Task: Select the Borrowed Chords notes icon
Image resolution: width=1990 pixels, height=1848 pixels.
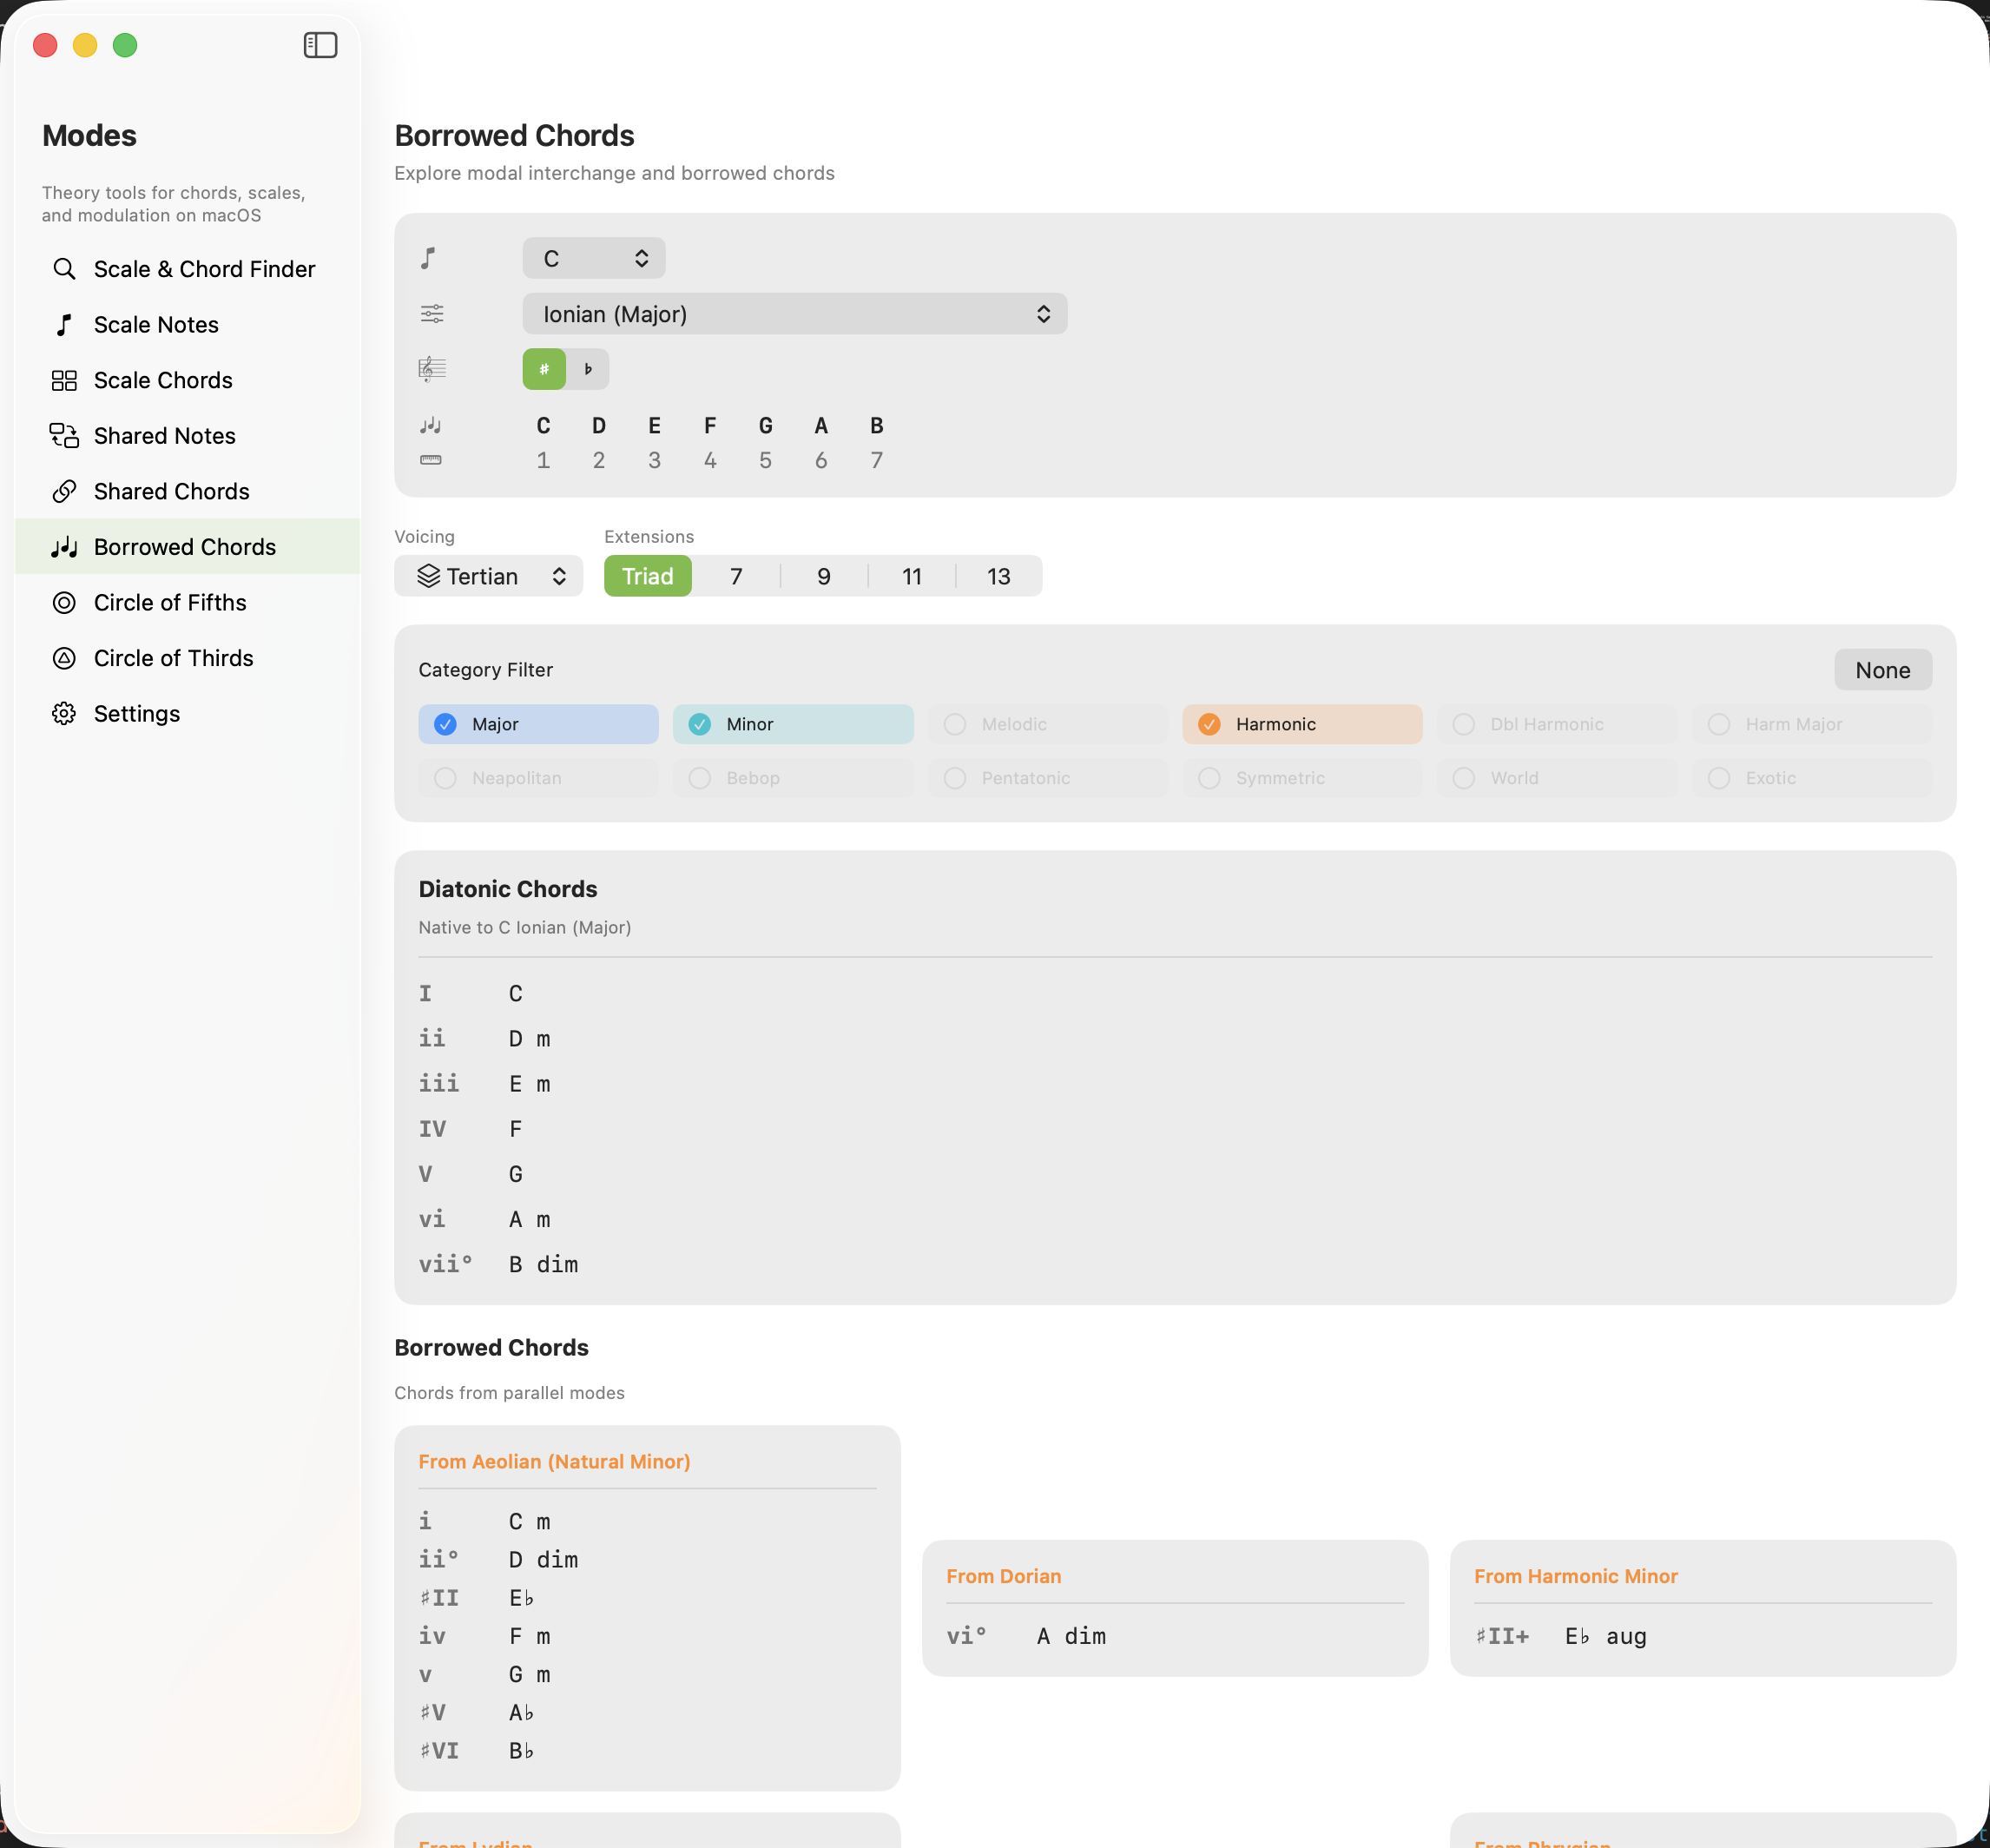Action: [64, 547]
